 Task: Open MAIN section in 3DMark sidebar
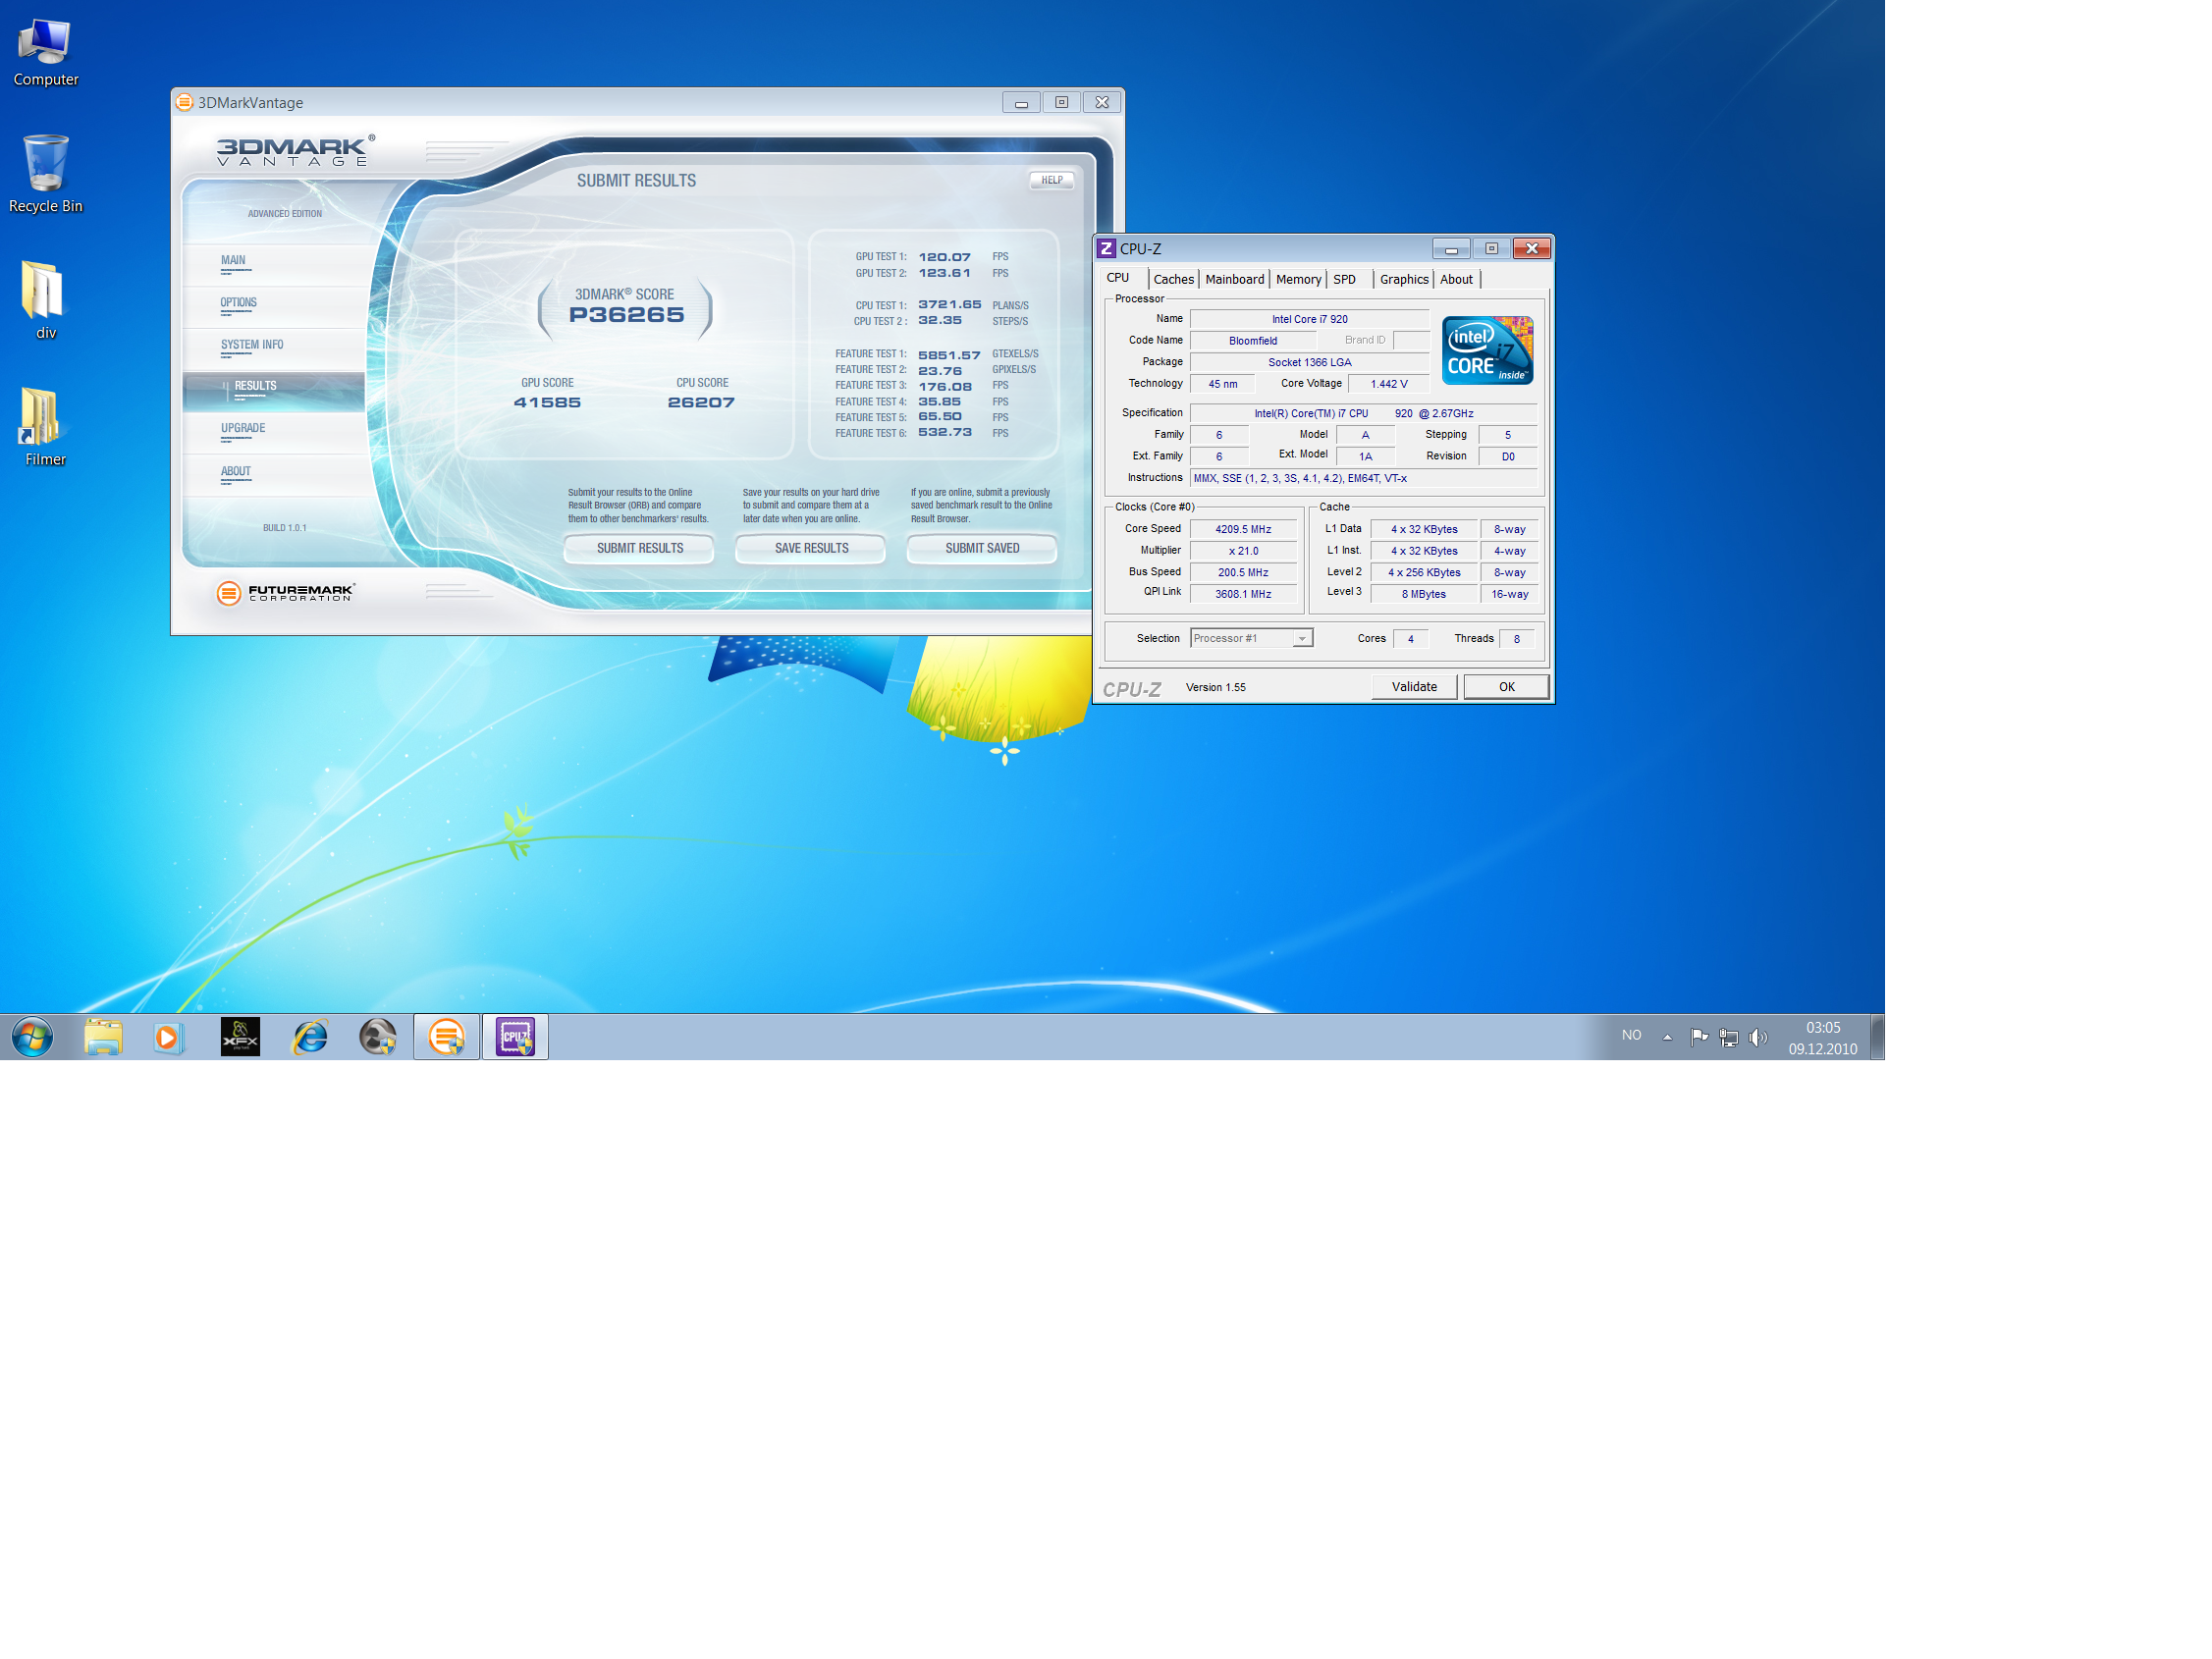pos(275,263)
